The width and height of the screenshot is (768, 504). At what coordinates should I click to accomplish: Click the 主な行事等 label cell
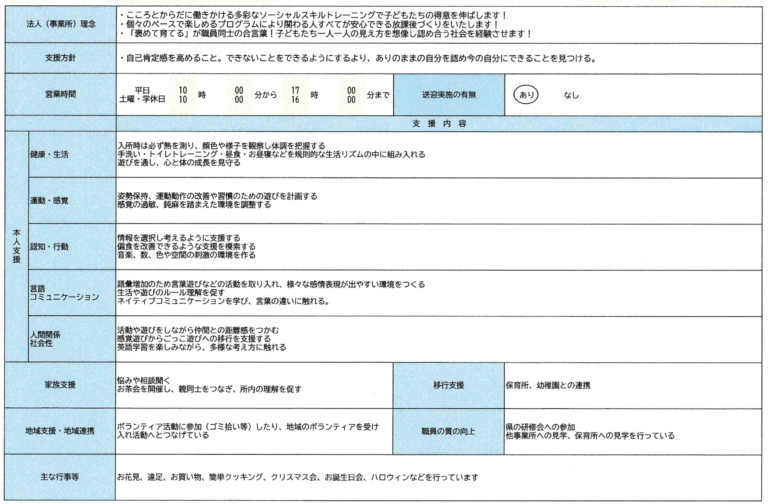[x=59, y=477]
